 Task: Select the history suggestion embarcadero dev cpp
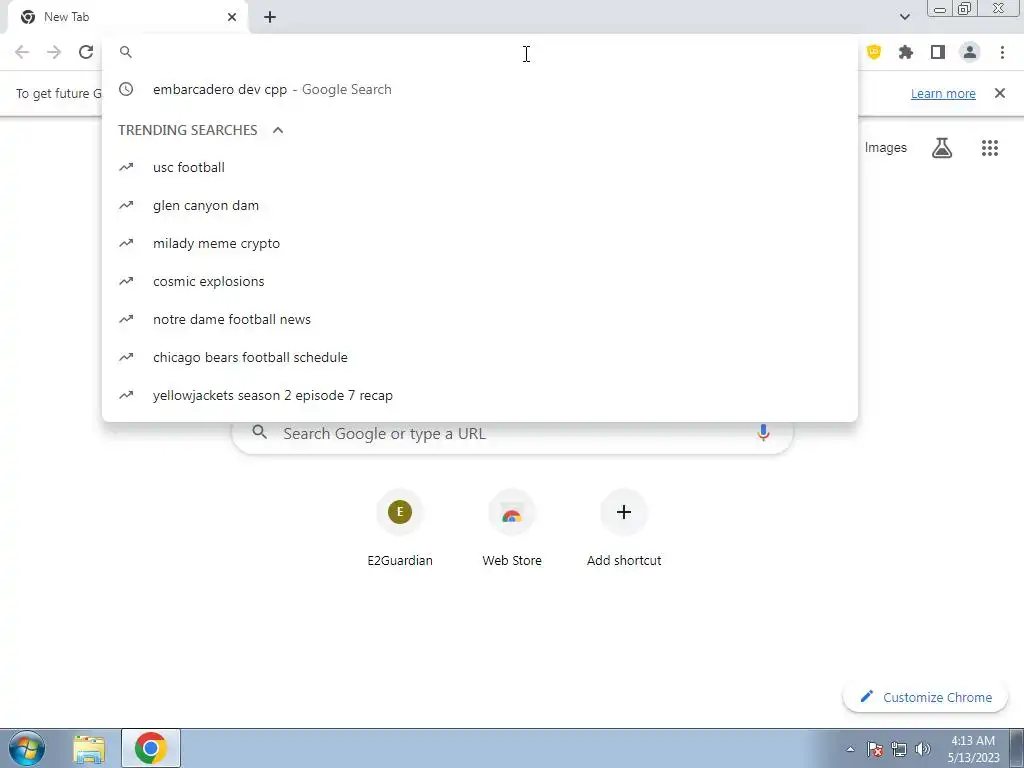(x=480, y=89)
